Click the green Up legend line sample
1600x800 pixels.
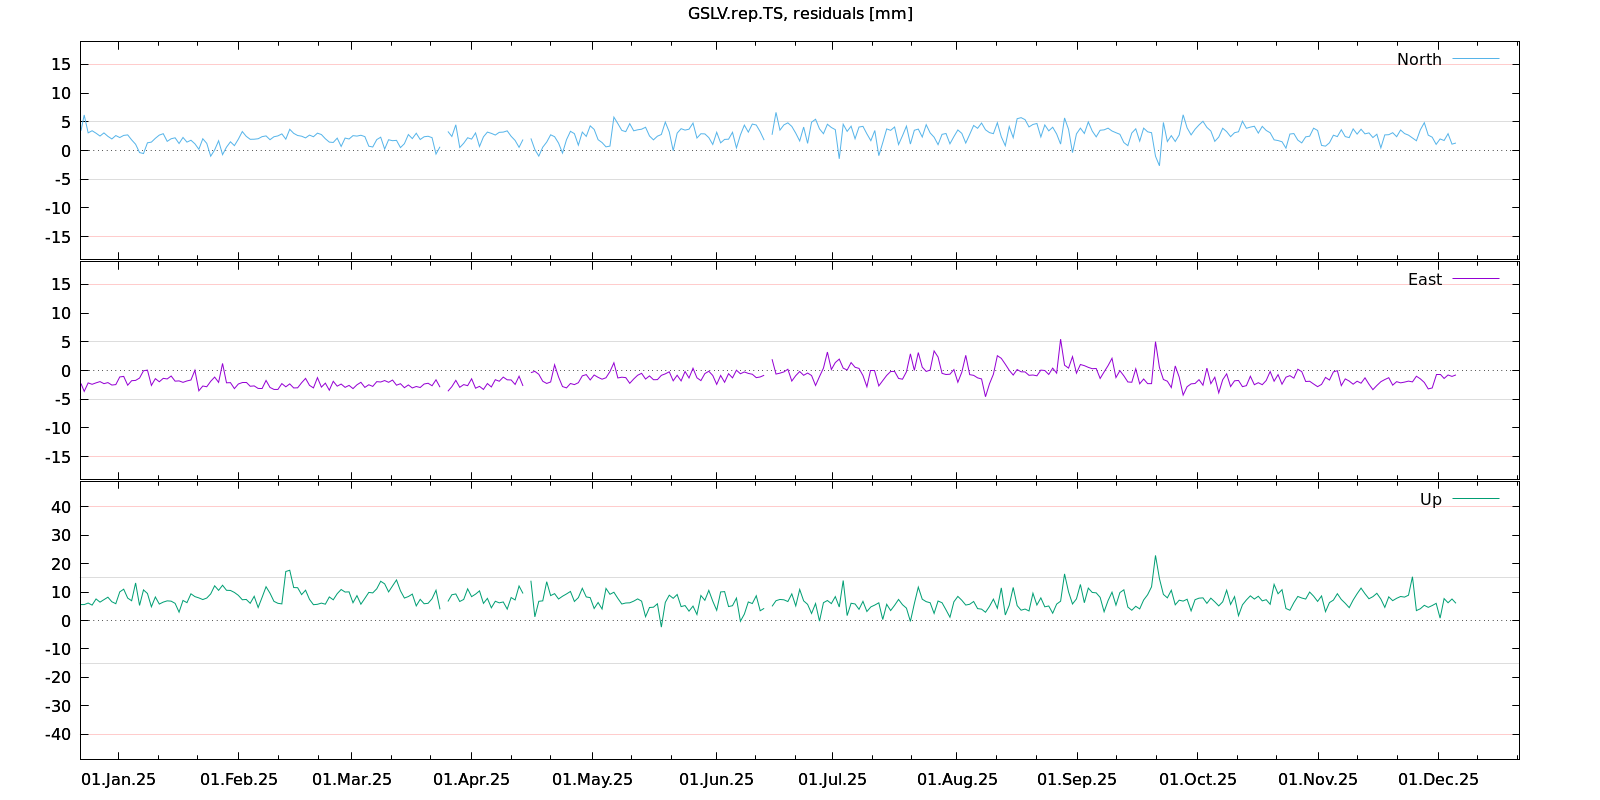1476,499
